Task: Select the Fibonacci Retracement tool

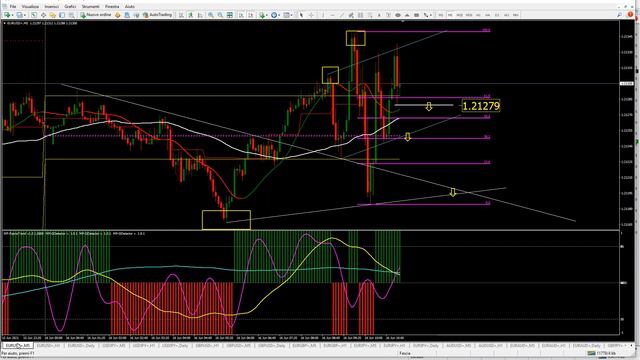Action: click(x=360, y=15)
